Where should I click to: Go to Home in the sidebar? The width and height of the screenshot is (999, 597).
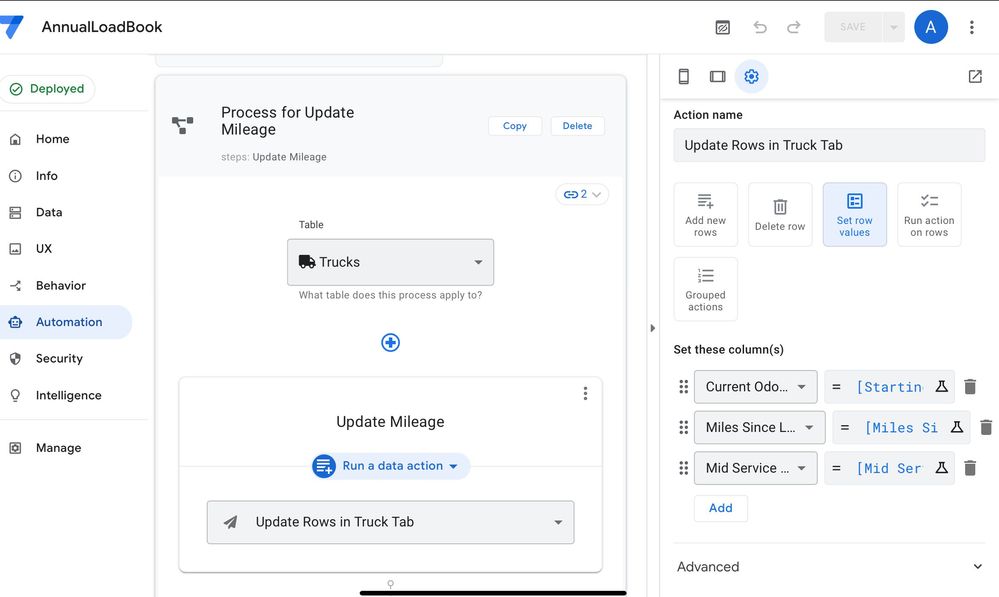(52, 139)
